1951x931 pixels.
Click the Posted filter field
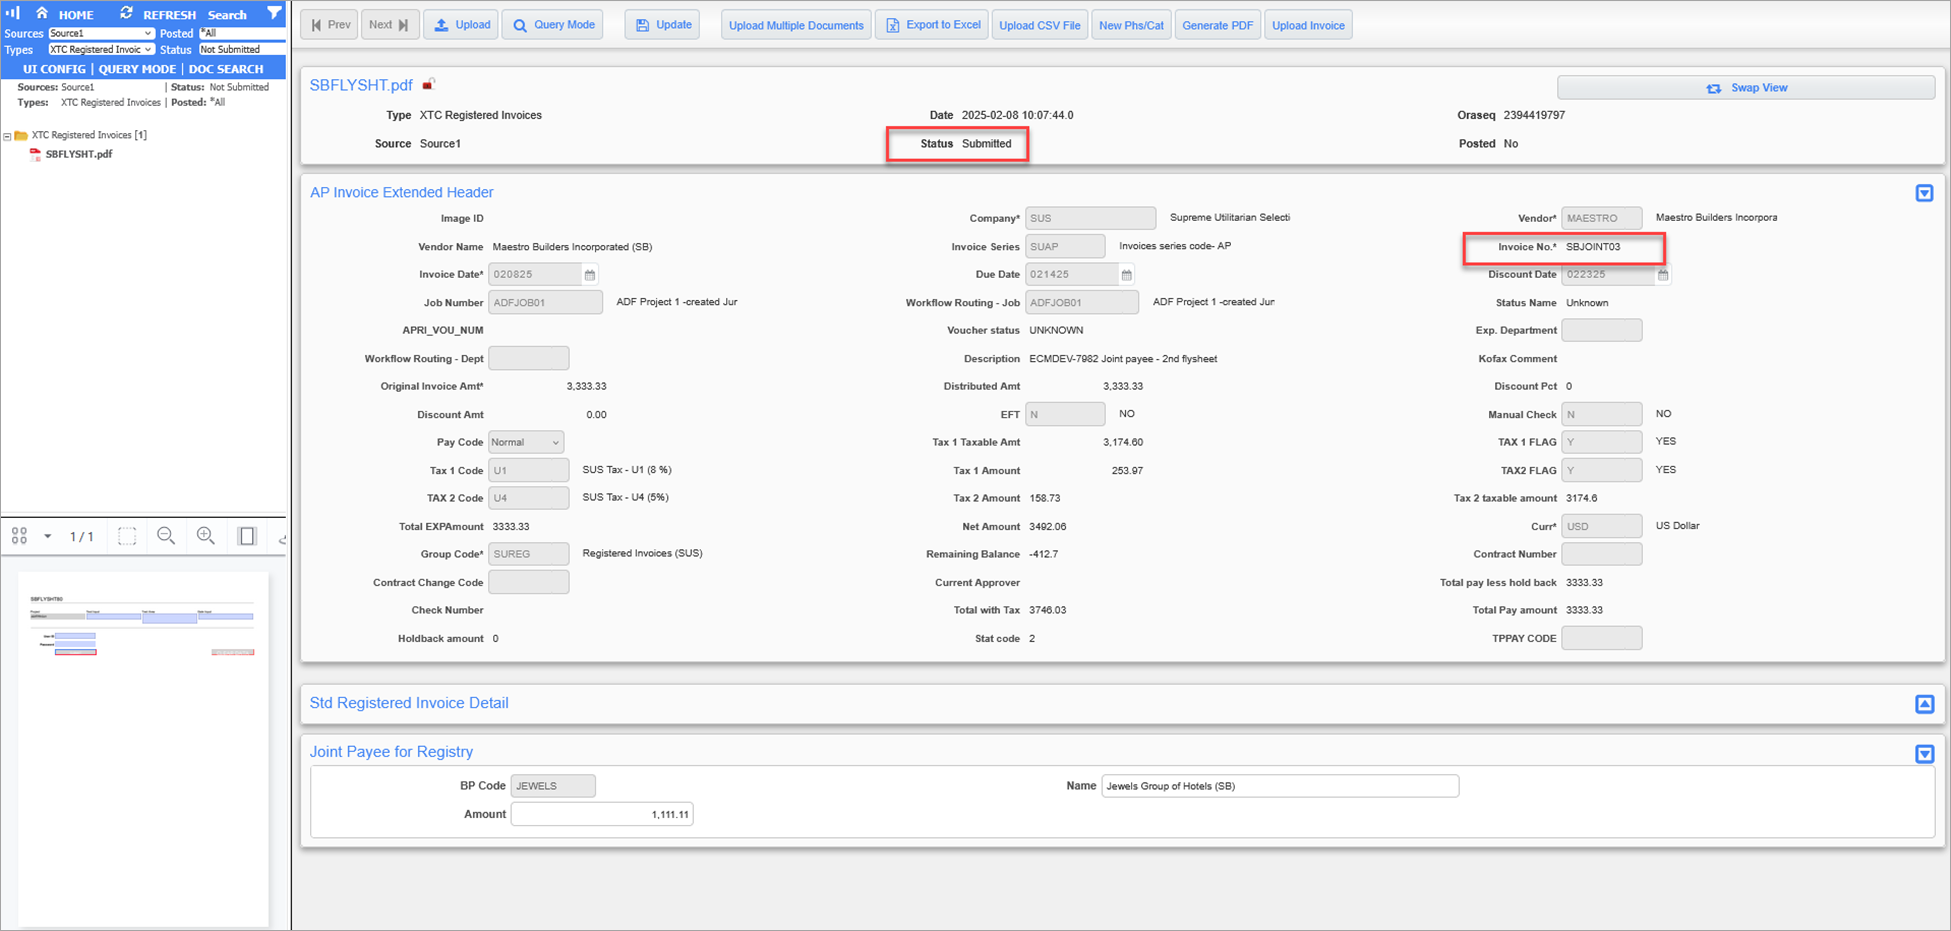click(x=242, y=33)
